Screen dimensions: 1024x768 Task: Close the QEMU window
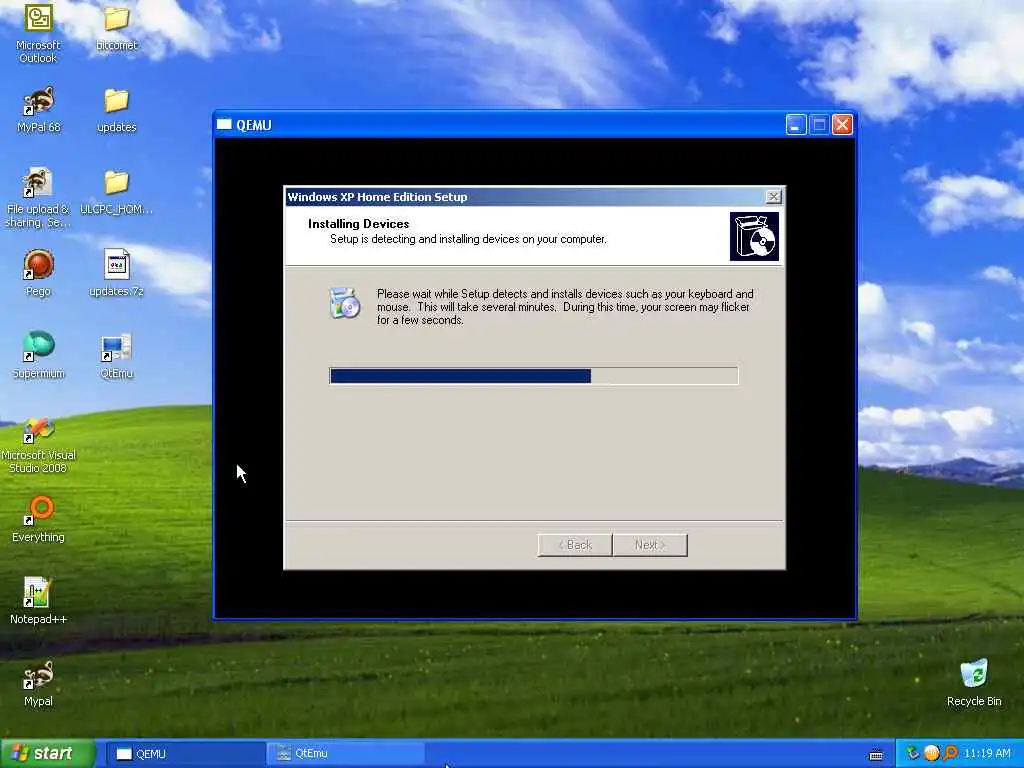pos(842,125)
